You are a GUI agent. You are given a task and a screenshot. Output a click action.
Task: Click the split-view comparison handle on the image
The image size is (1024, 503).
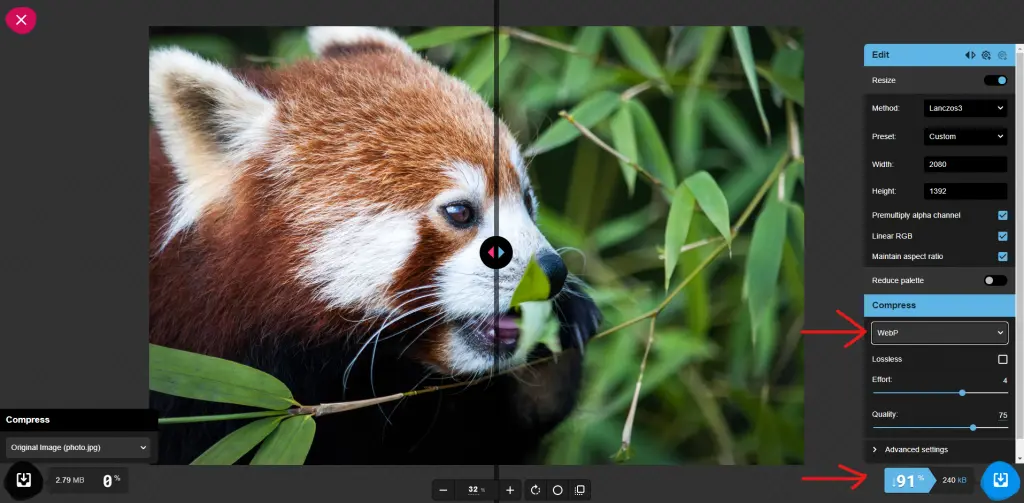pyautogui.click(x=496, y=252)
